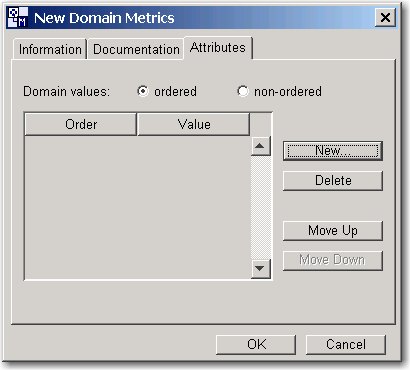Click the Move Down button

333,260
